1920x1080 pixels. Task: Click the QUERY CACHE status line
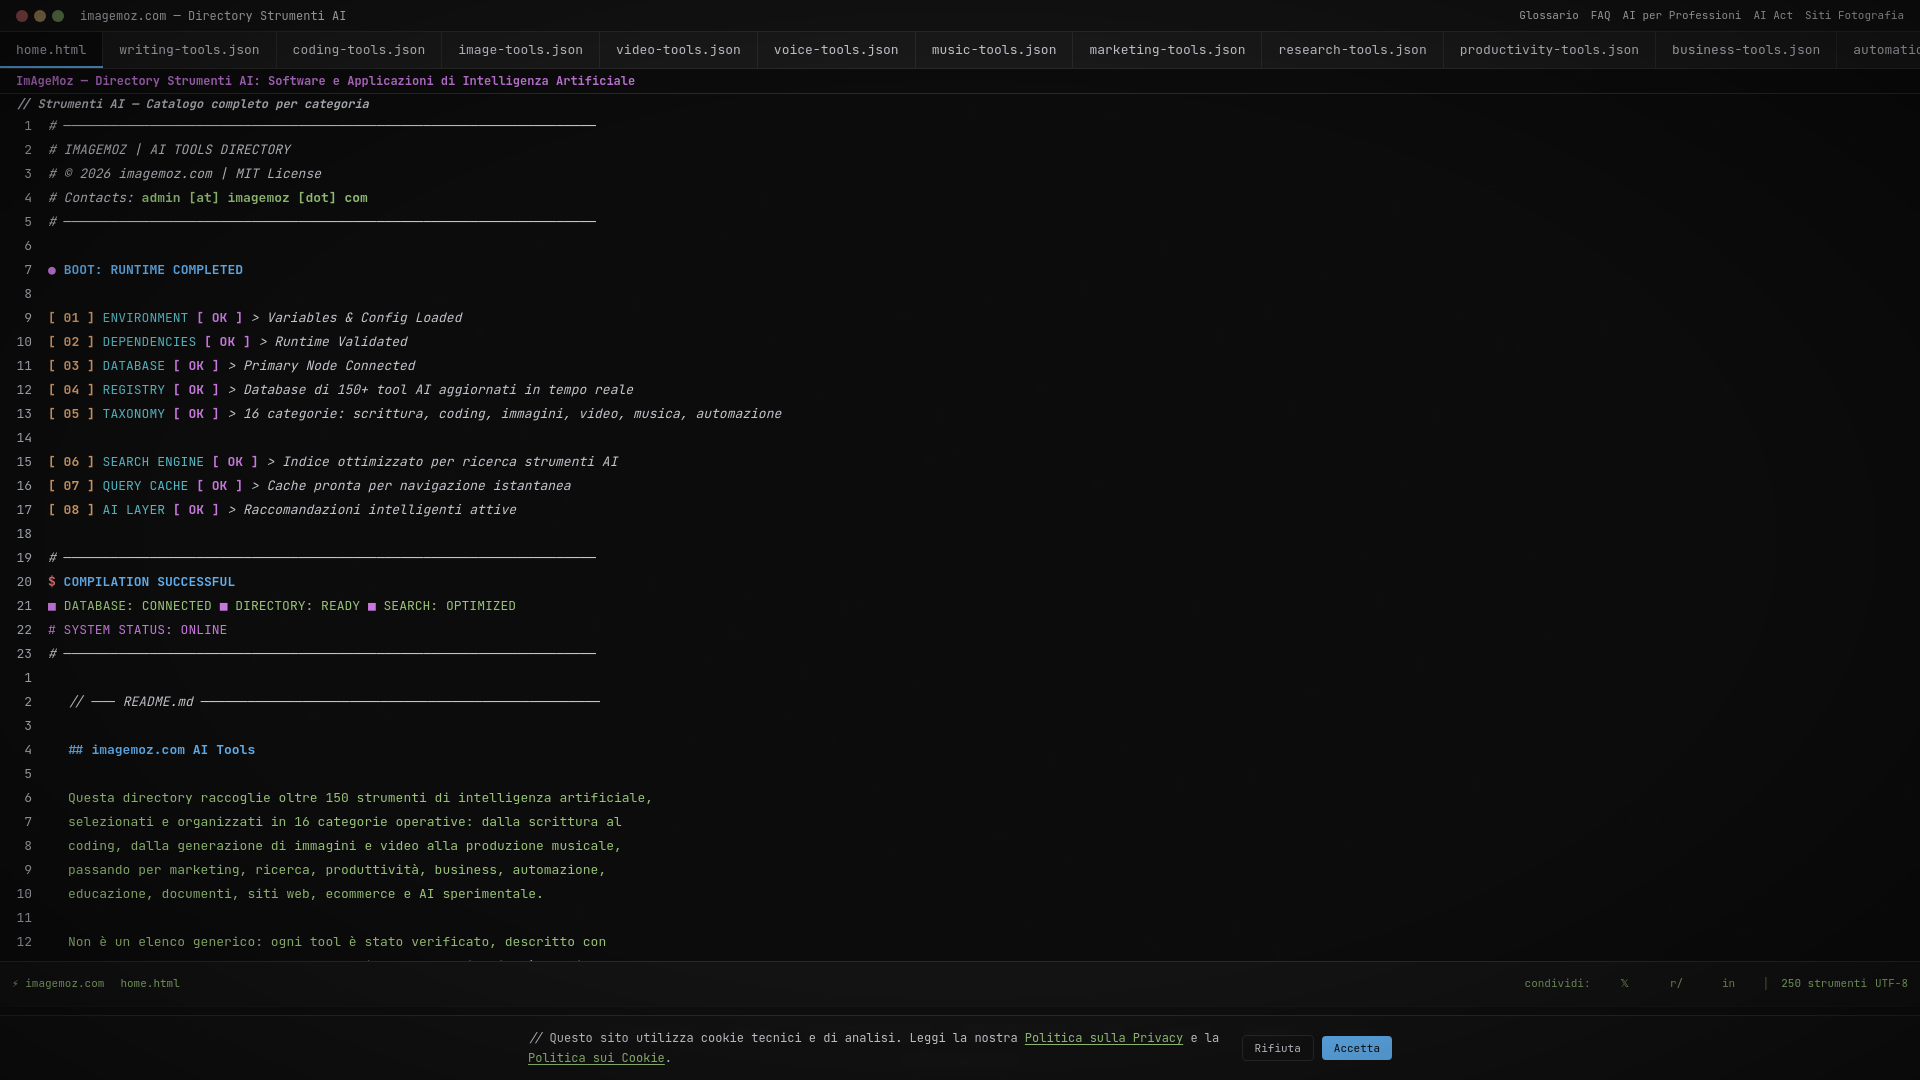[x=309, y=486]
